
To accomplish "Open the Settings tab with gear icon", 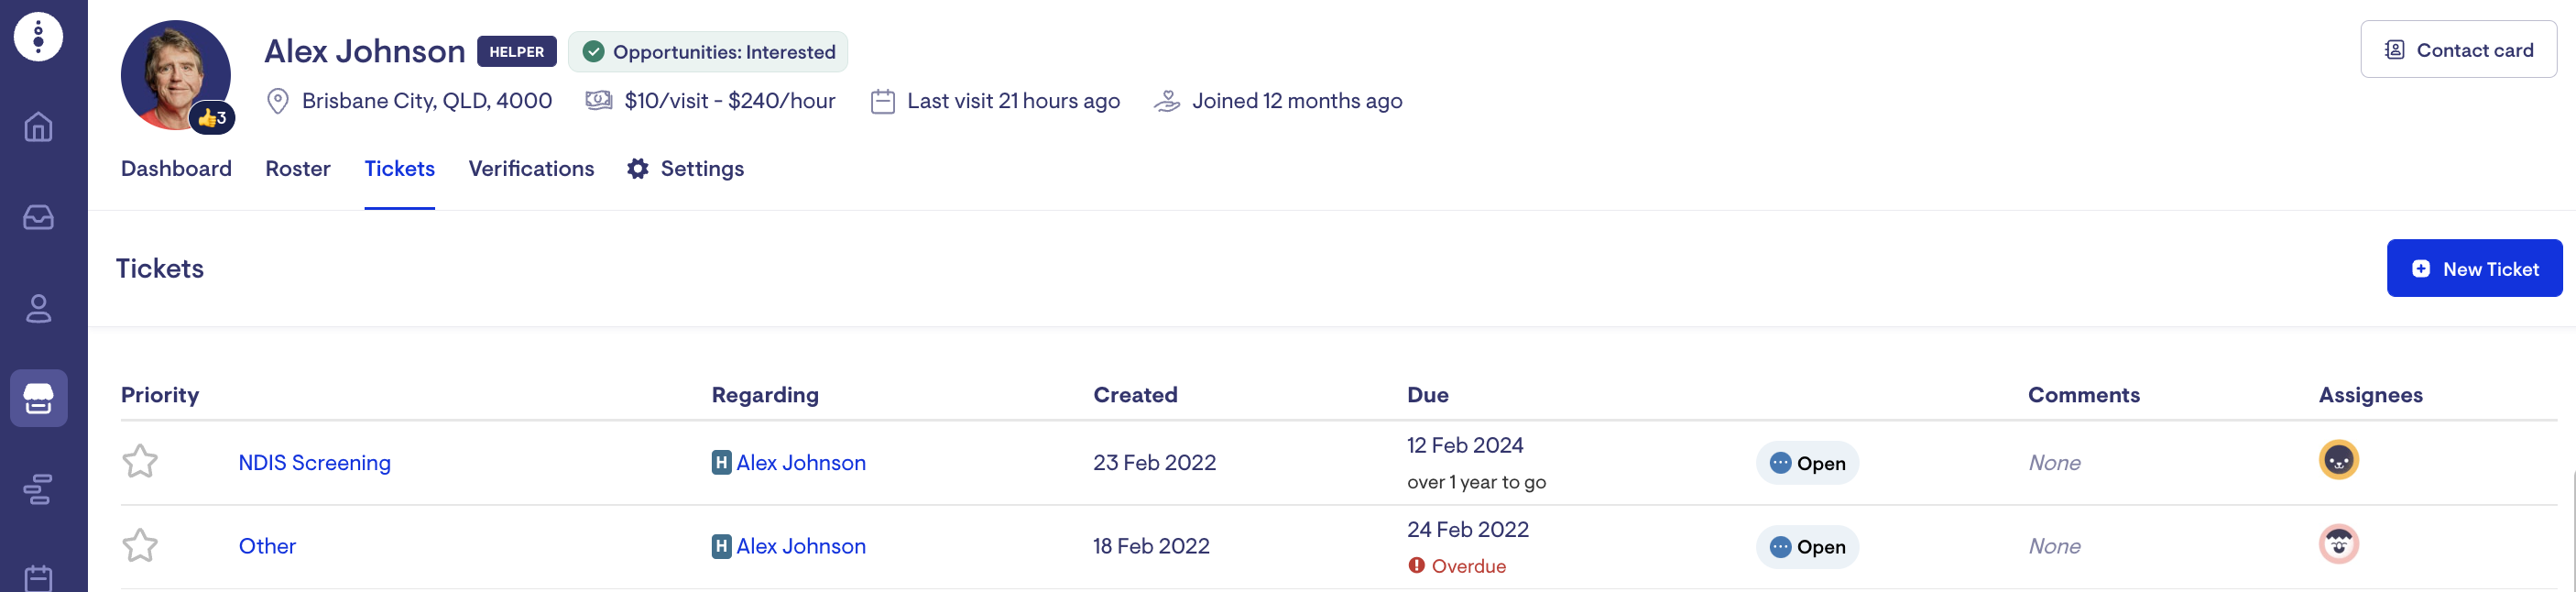I will click(x=686, y=169).
